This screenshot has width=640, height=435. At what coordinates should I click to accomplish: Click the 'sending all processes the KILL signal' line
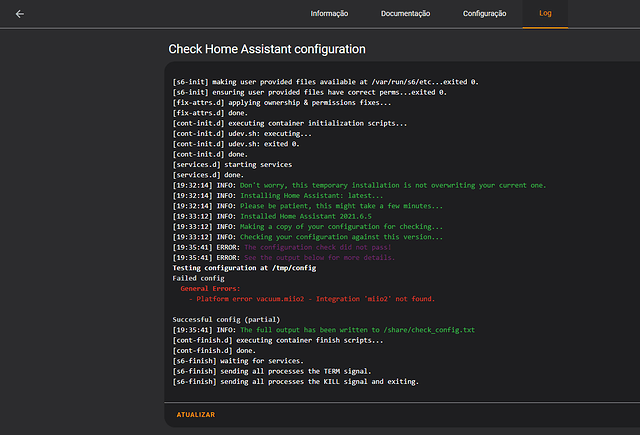pos(295,381)
